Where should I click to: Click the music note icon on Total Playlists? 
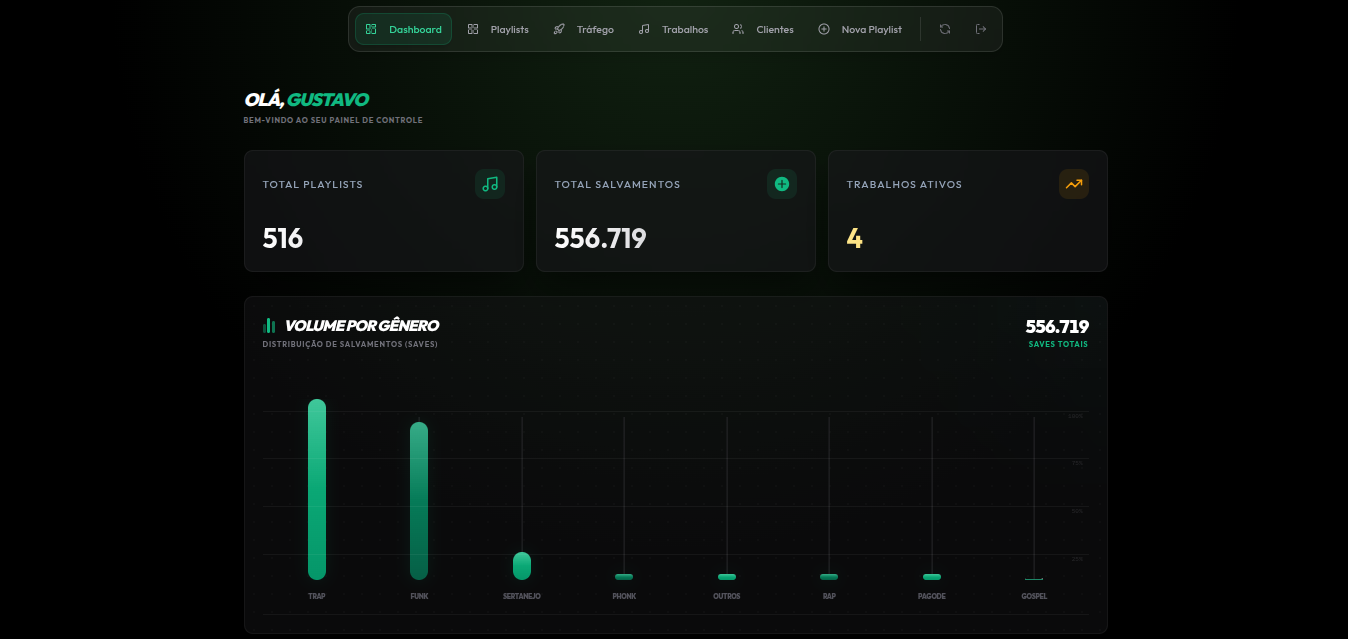point(490,184)
